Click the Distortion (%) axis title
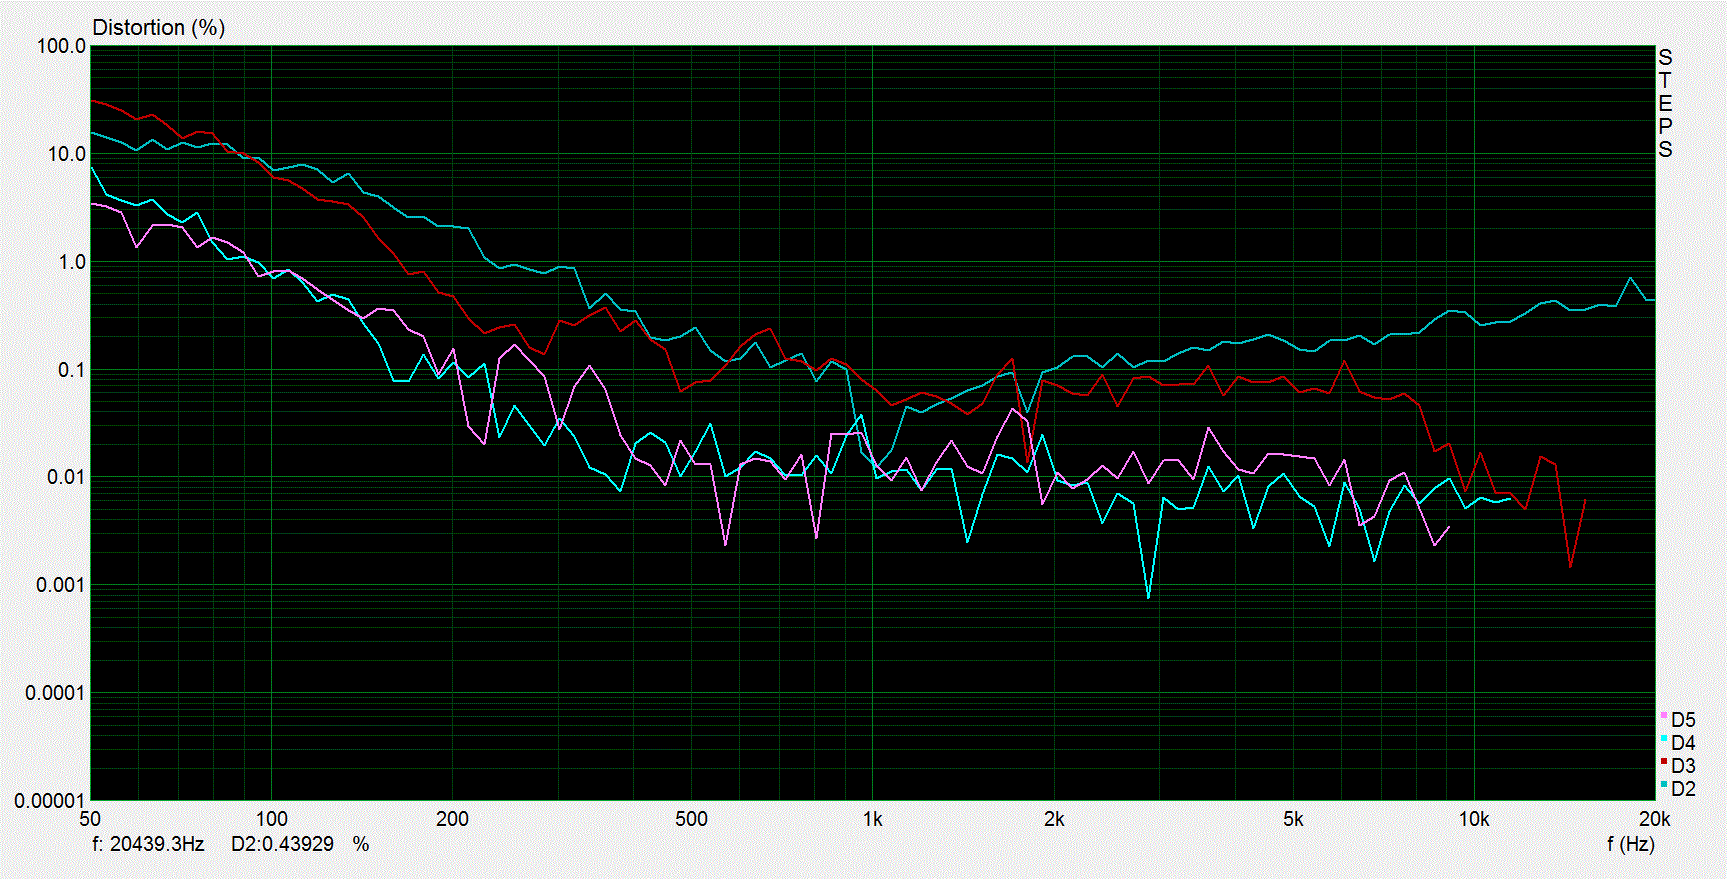The image size is (1727, 879). [158, 28]
